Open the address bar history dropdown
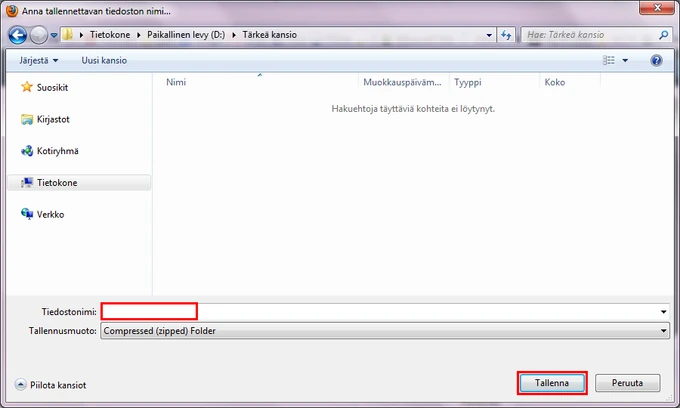The width and height of the screenshot is (680, 408). tap(489, 35)
